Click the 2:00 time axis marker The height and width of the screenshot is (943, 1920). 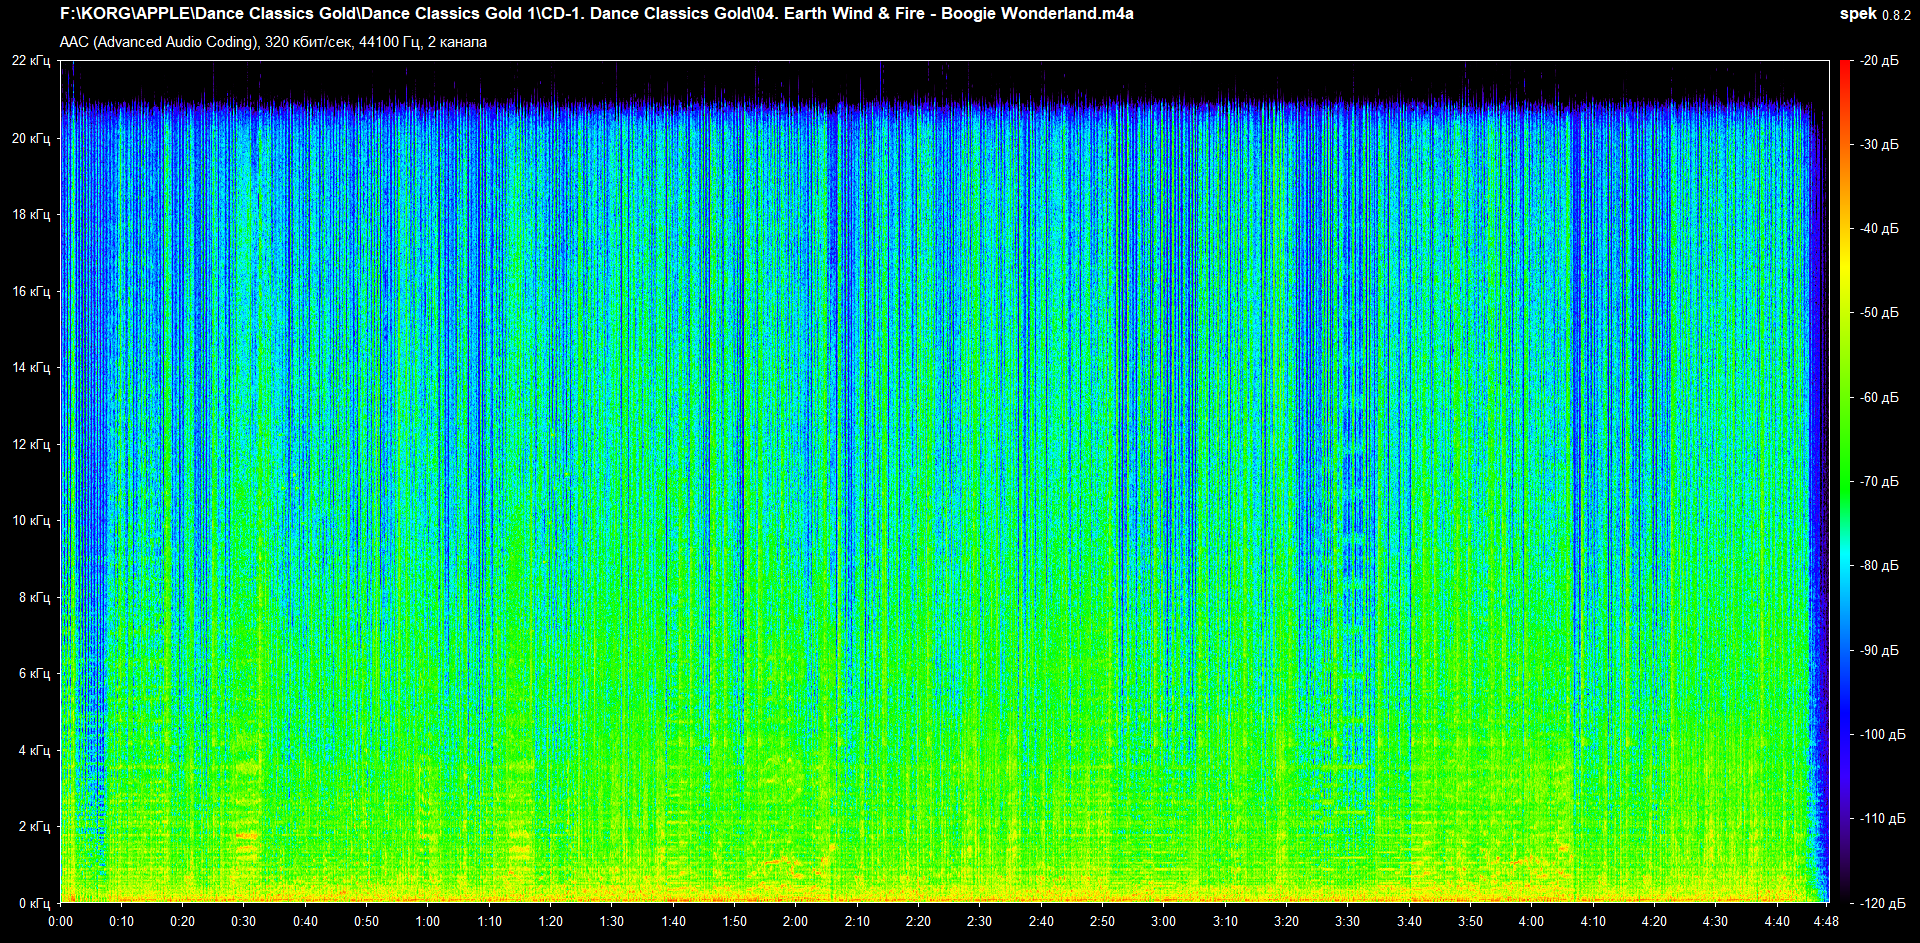[x=795, y=921]
